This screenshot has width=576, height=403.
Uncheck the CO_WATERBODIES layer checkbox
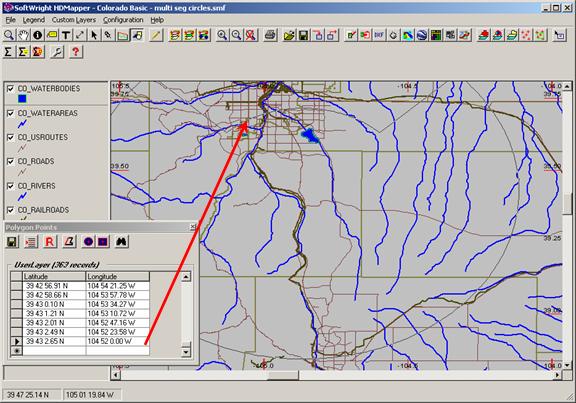tap(10, 89)
